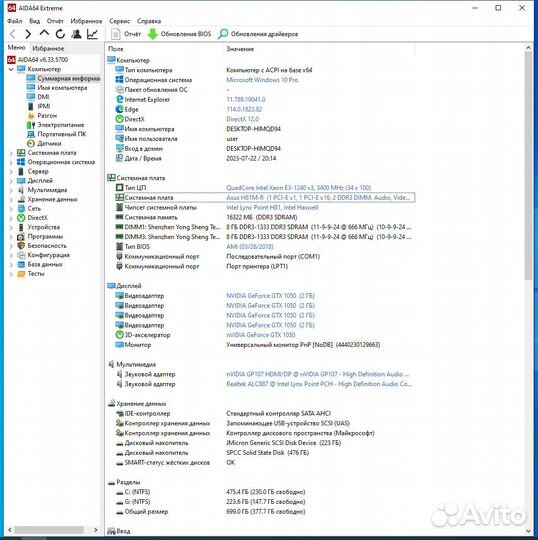Select the Устройства icon in the tree
The height and width of the screenshot is (540, 538).
pyautogui.click(x=21, y=227)
